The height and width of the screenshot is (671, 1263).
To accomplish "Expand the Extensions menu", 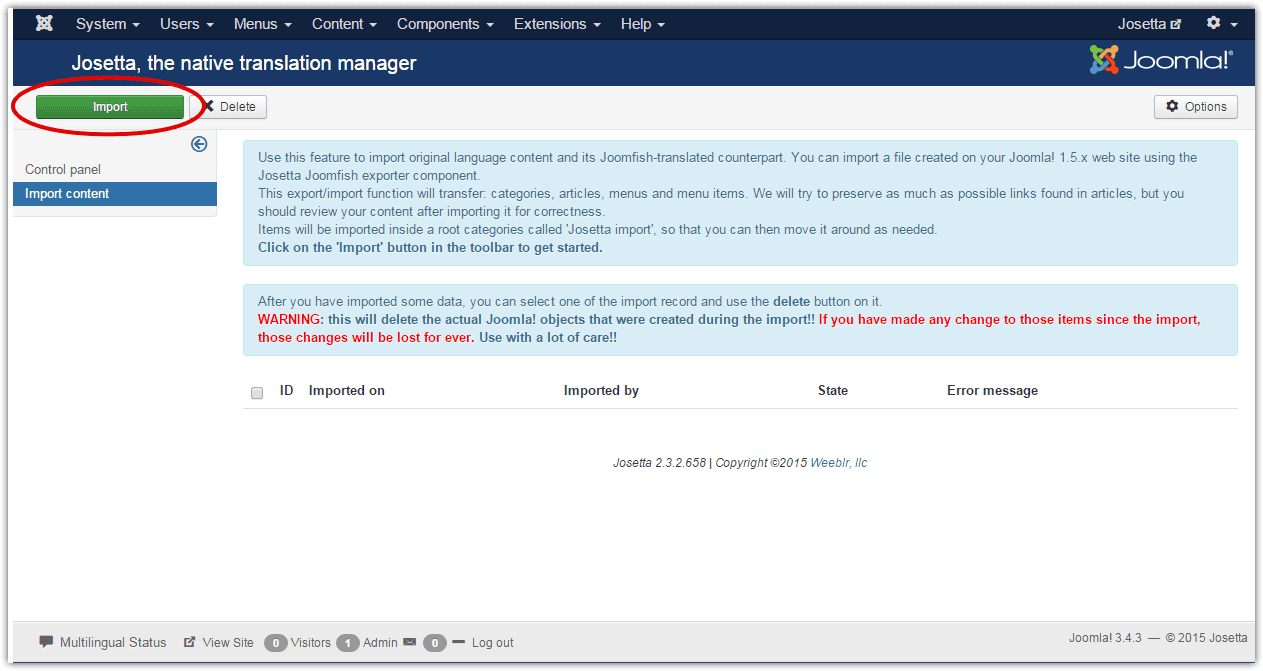I will [558, 24].
